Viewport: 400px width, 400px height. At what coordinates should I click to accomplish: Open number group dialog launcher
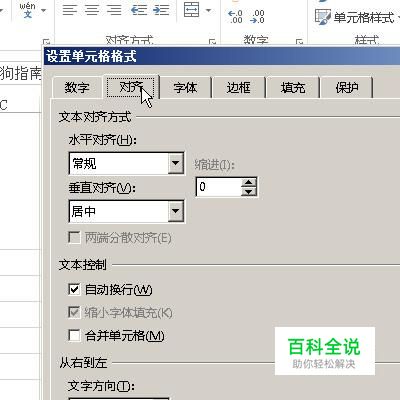pos(299,42)
